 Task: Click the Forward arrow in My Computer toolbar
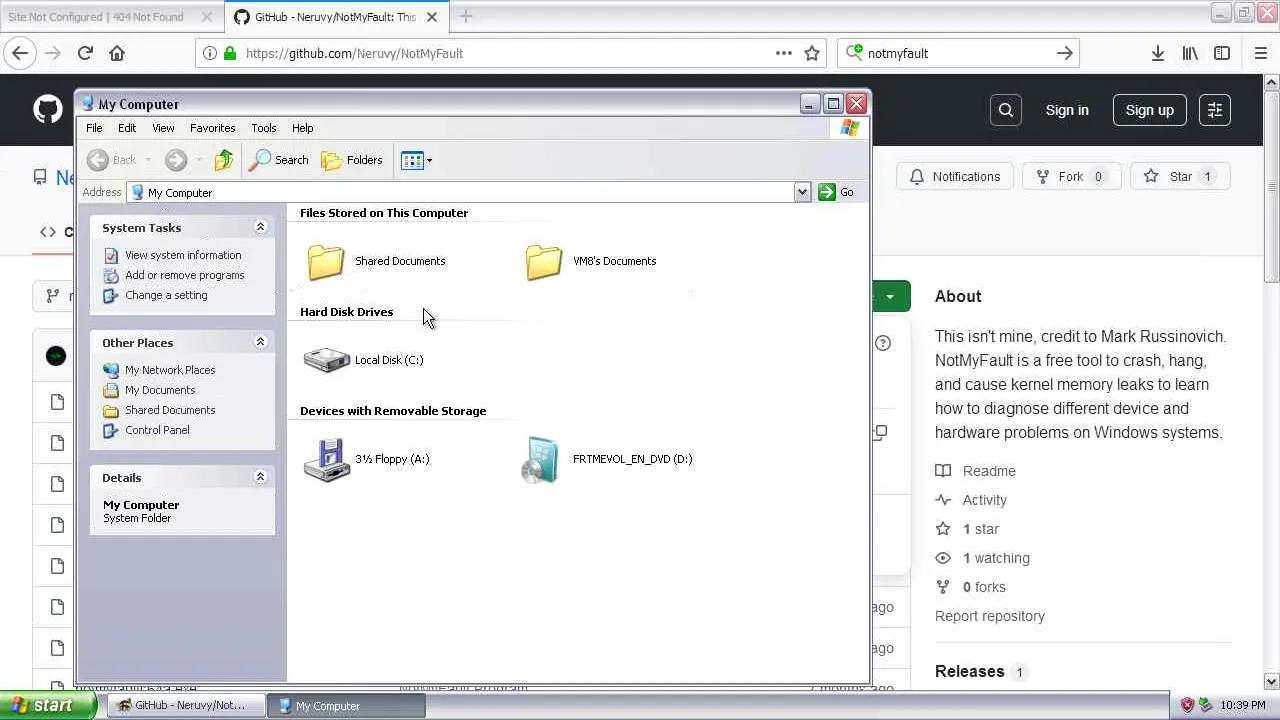click(x=176, y=160)
